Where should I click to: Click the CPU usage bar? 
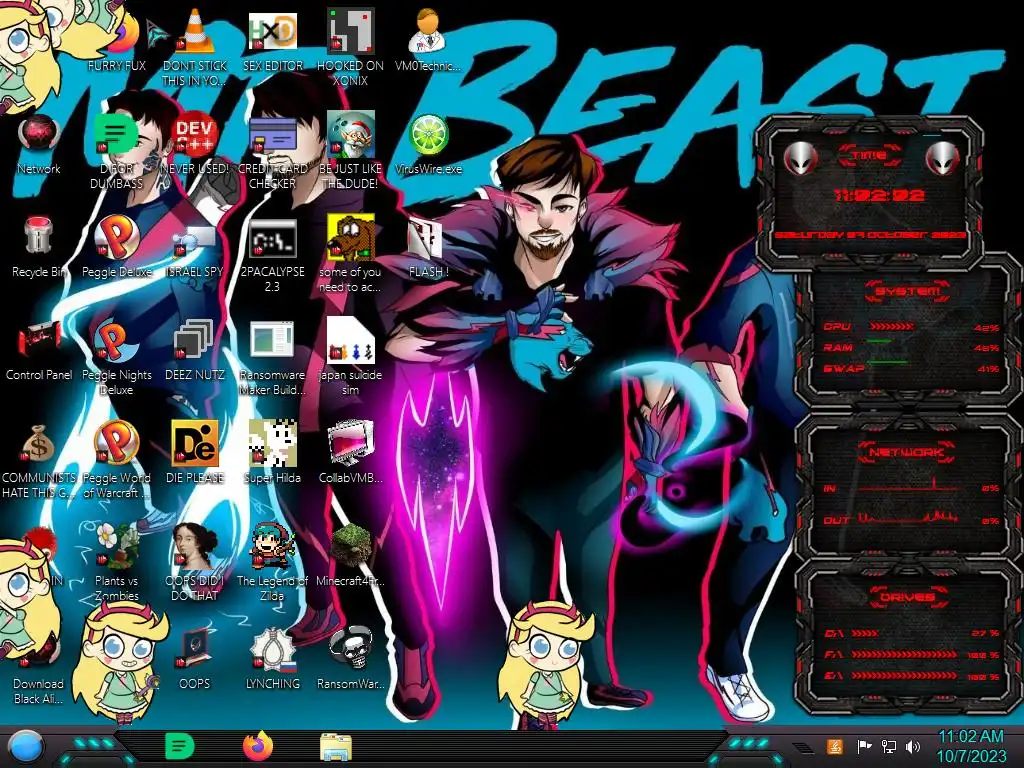pos(892,326)
